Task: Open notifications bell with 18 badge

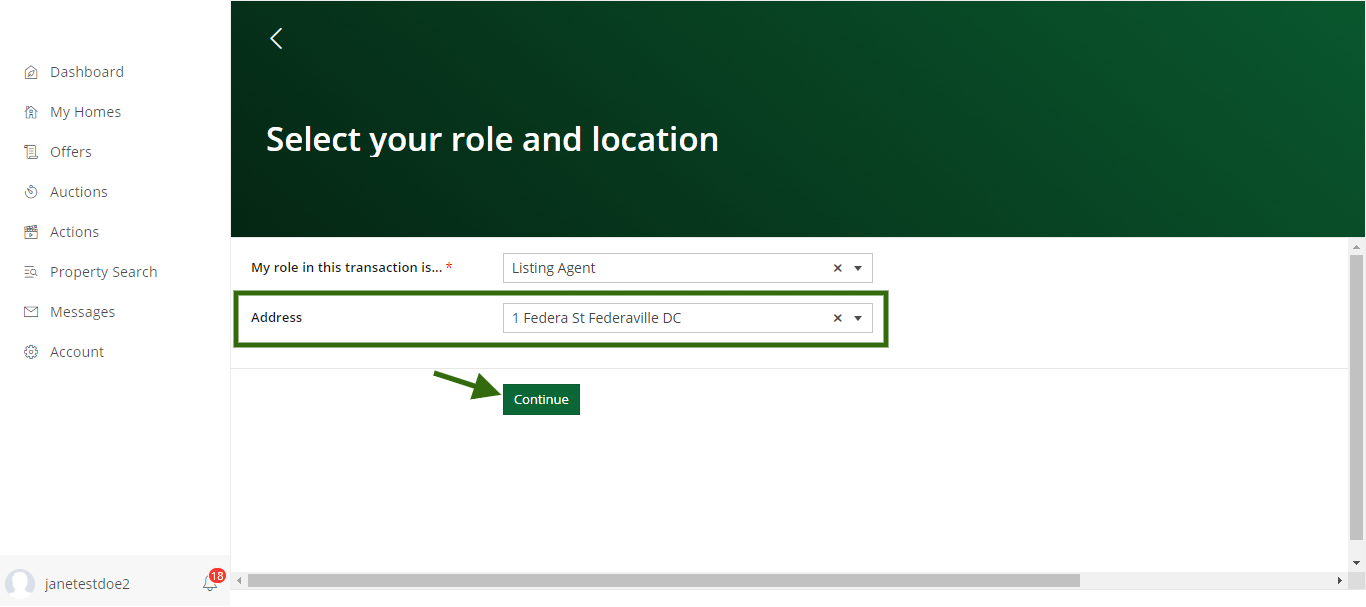Action: [212, 581]
